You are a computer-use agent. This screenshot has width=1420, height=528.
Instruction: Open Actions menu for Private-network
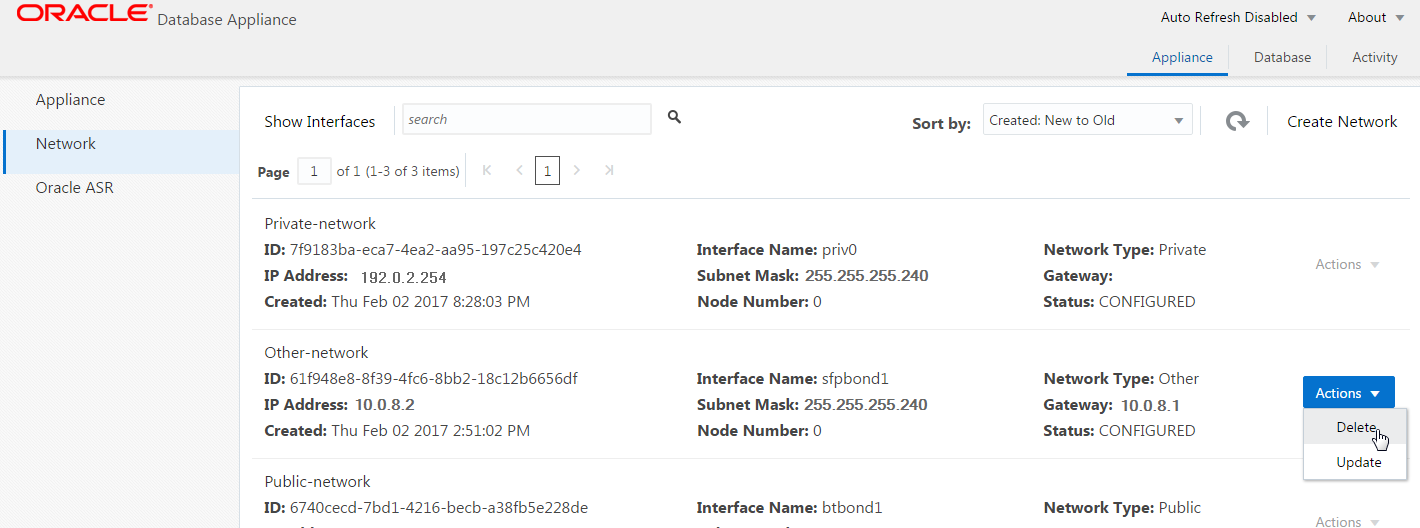click(1347, 264)
